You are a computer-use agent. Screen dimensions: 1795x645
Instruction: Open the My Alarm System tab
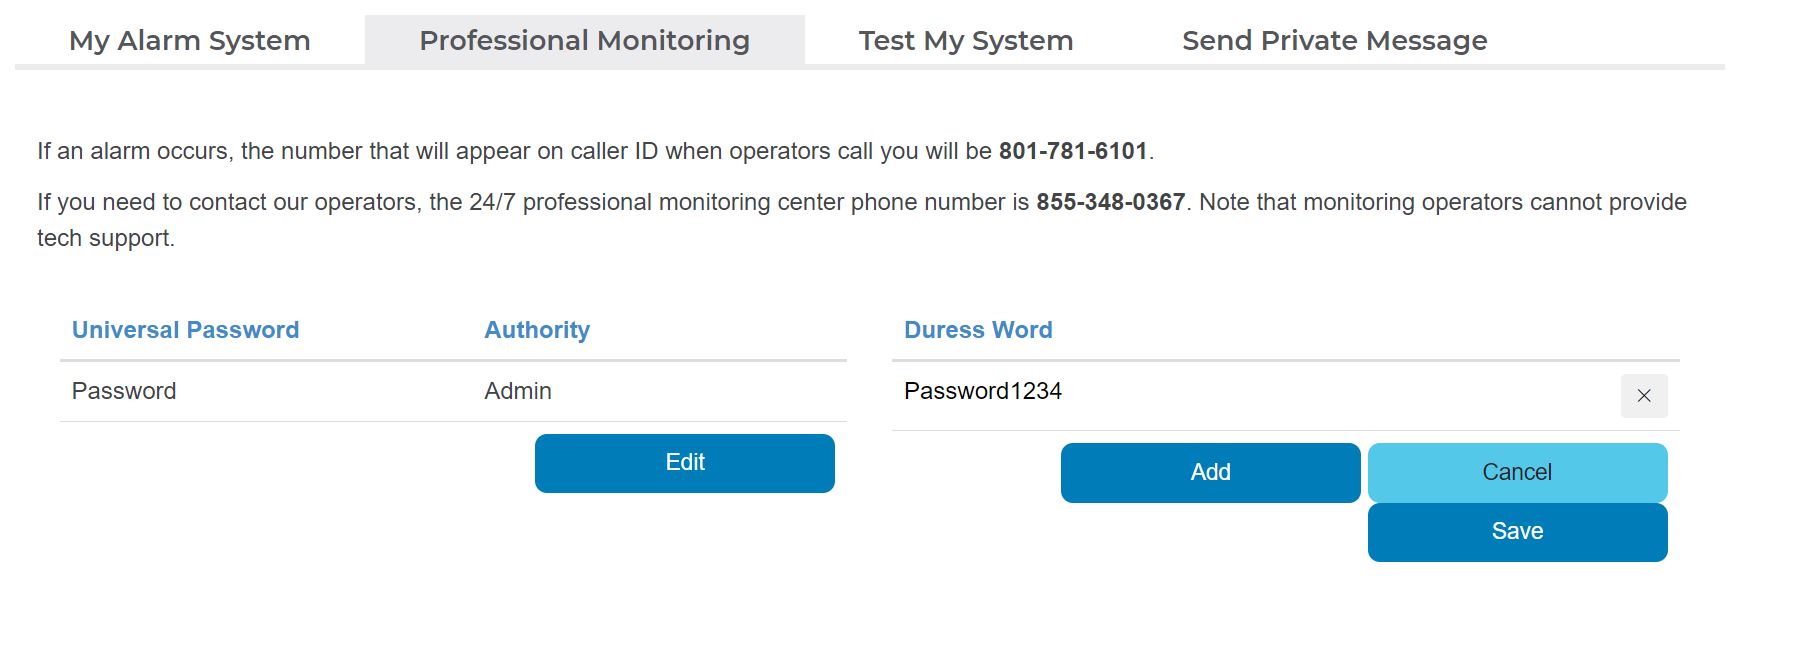click(x=189, y=41)
